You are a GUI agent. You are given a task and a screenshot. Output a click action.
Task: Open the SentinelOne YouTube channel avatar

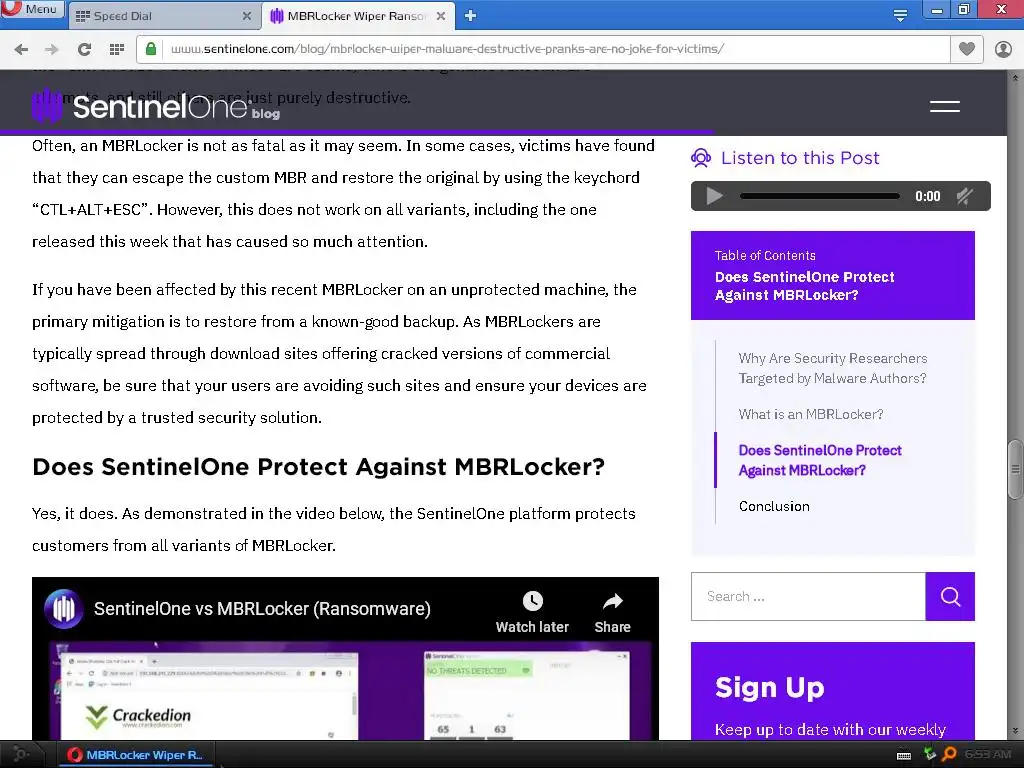[63, 609]
